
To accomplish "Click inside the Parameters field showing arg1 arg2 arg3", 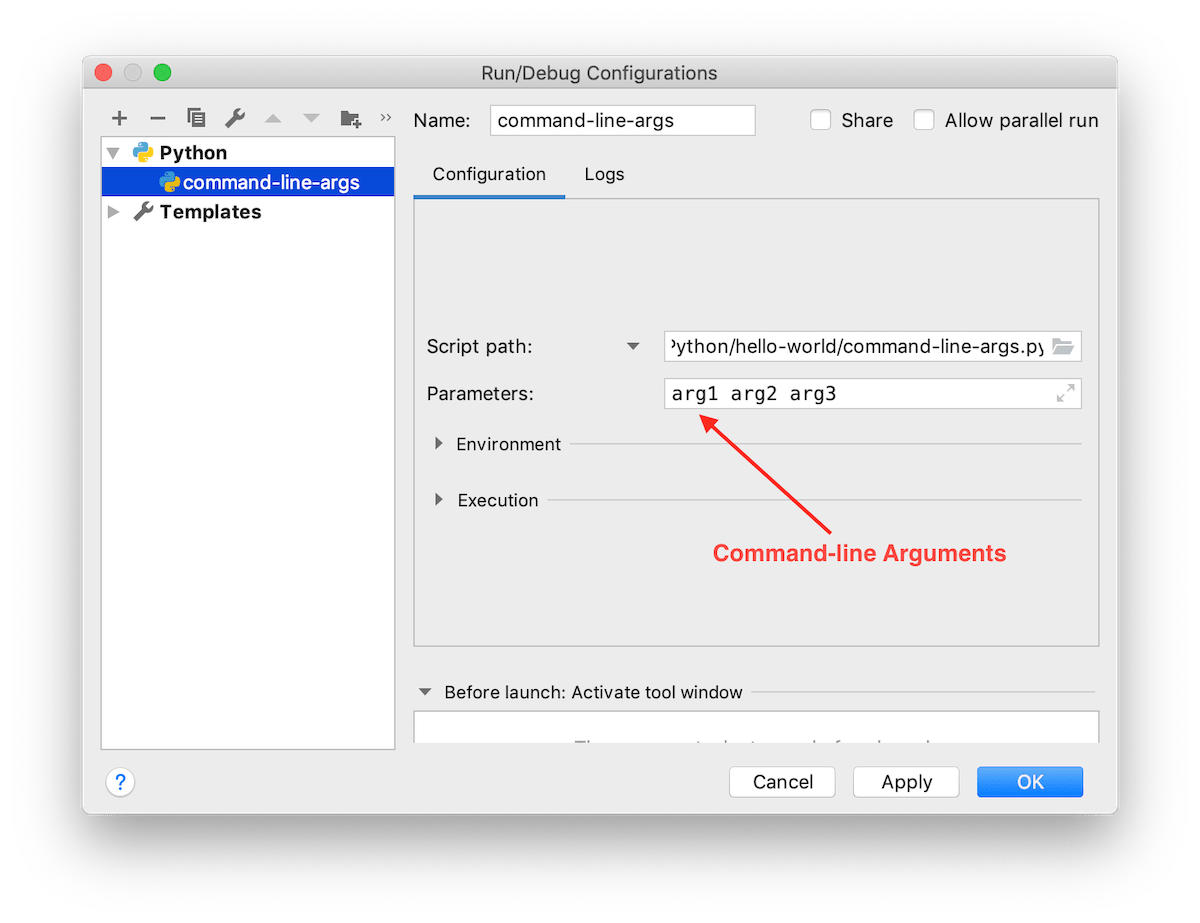I will 860,393.
